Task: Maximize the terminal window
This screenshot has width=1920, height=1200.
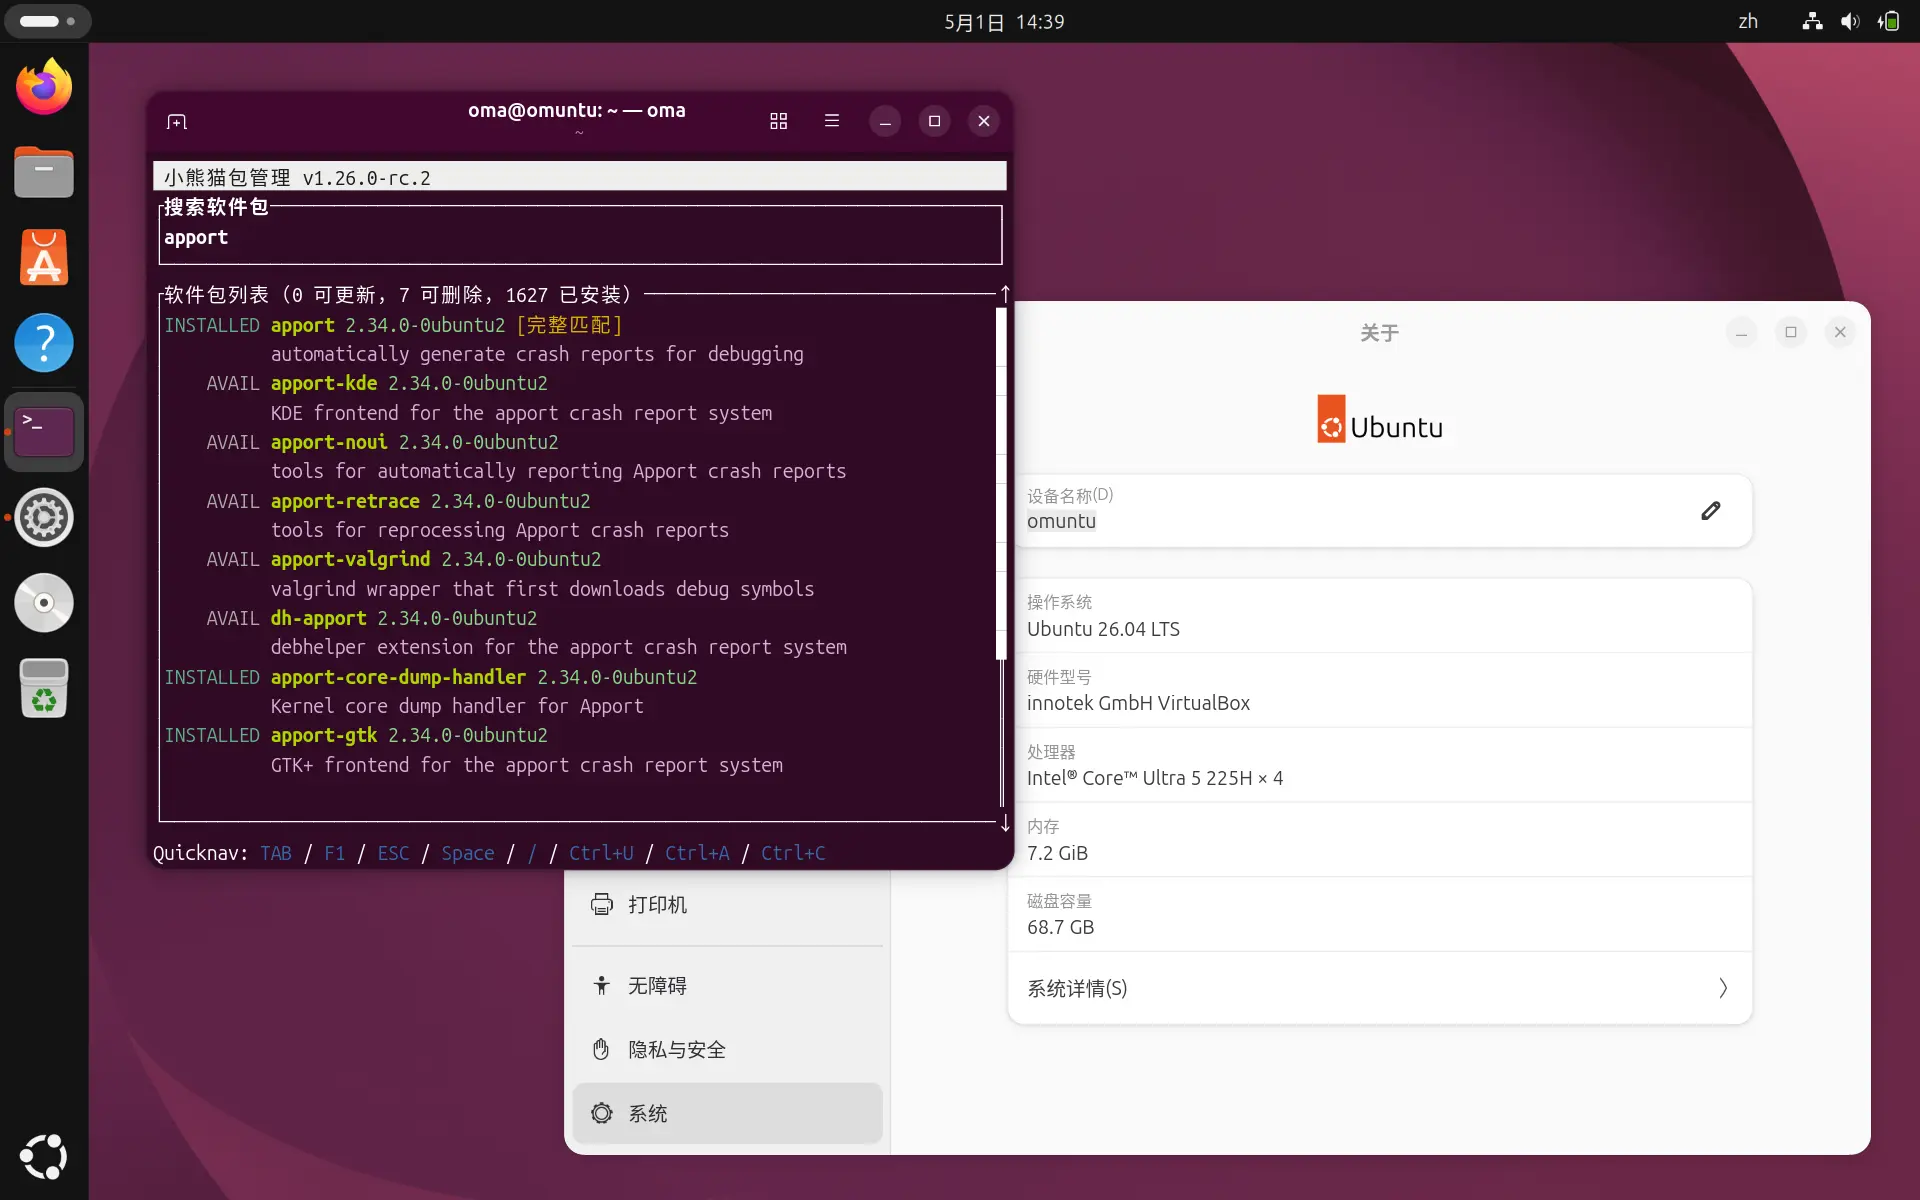Action: 934,121
